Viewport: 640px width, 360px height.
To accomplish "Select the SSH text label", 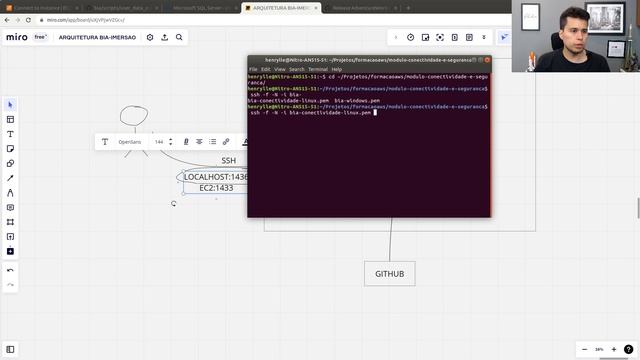I will (x=229, y=160).
